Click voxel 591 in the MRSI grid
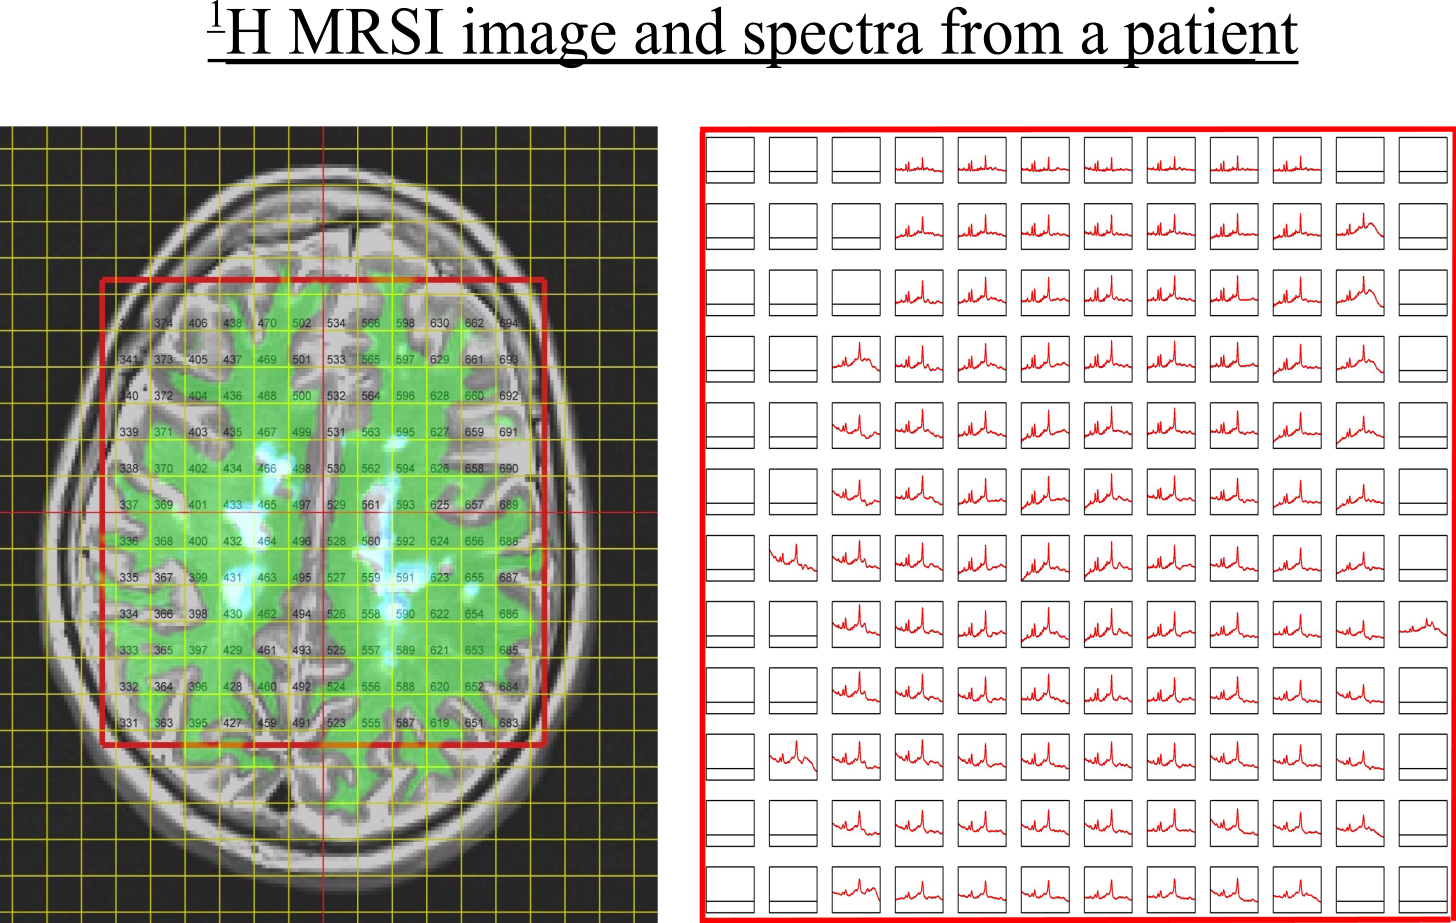This screenshot has width=1456, height=923. [x=405, y=578]
